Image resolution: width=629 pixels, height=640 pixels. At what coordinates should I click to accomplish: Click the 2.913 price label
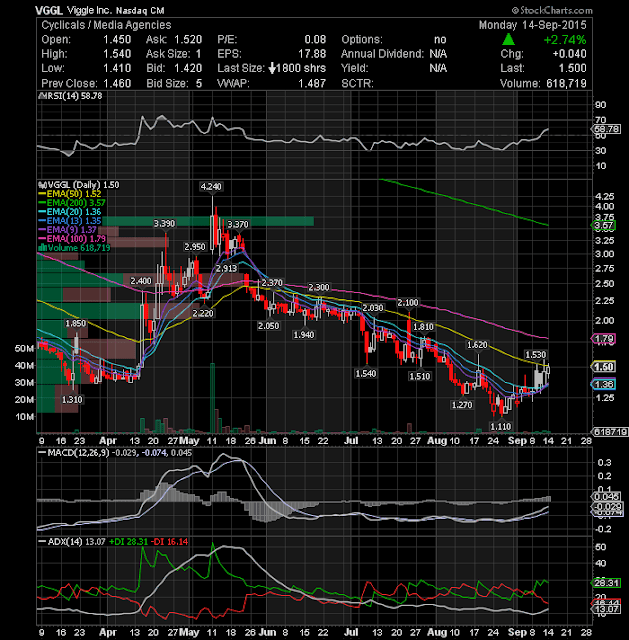(x=226, y=269)
